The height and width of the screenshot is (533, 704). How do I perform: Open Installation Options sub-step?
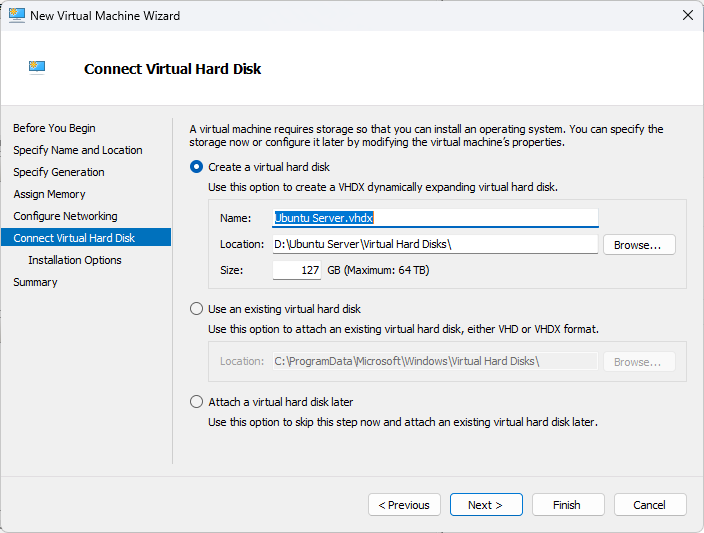click(x=75, y=260)
